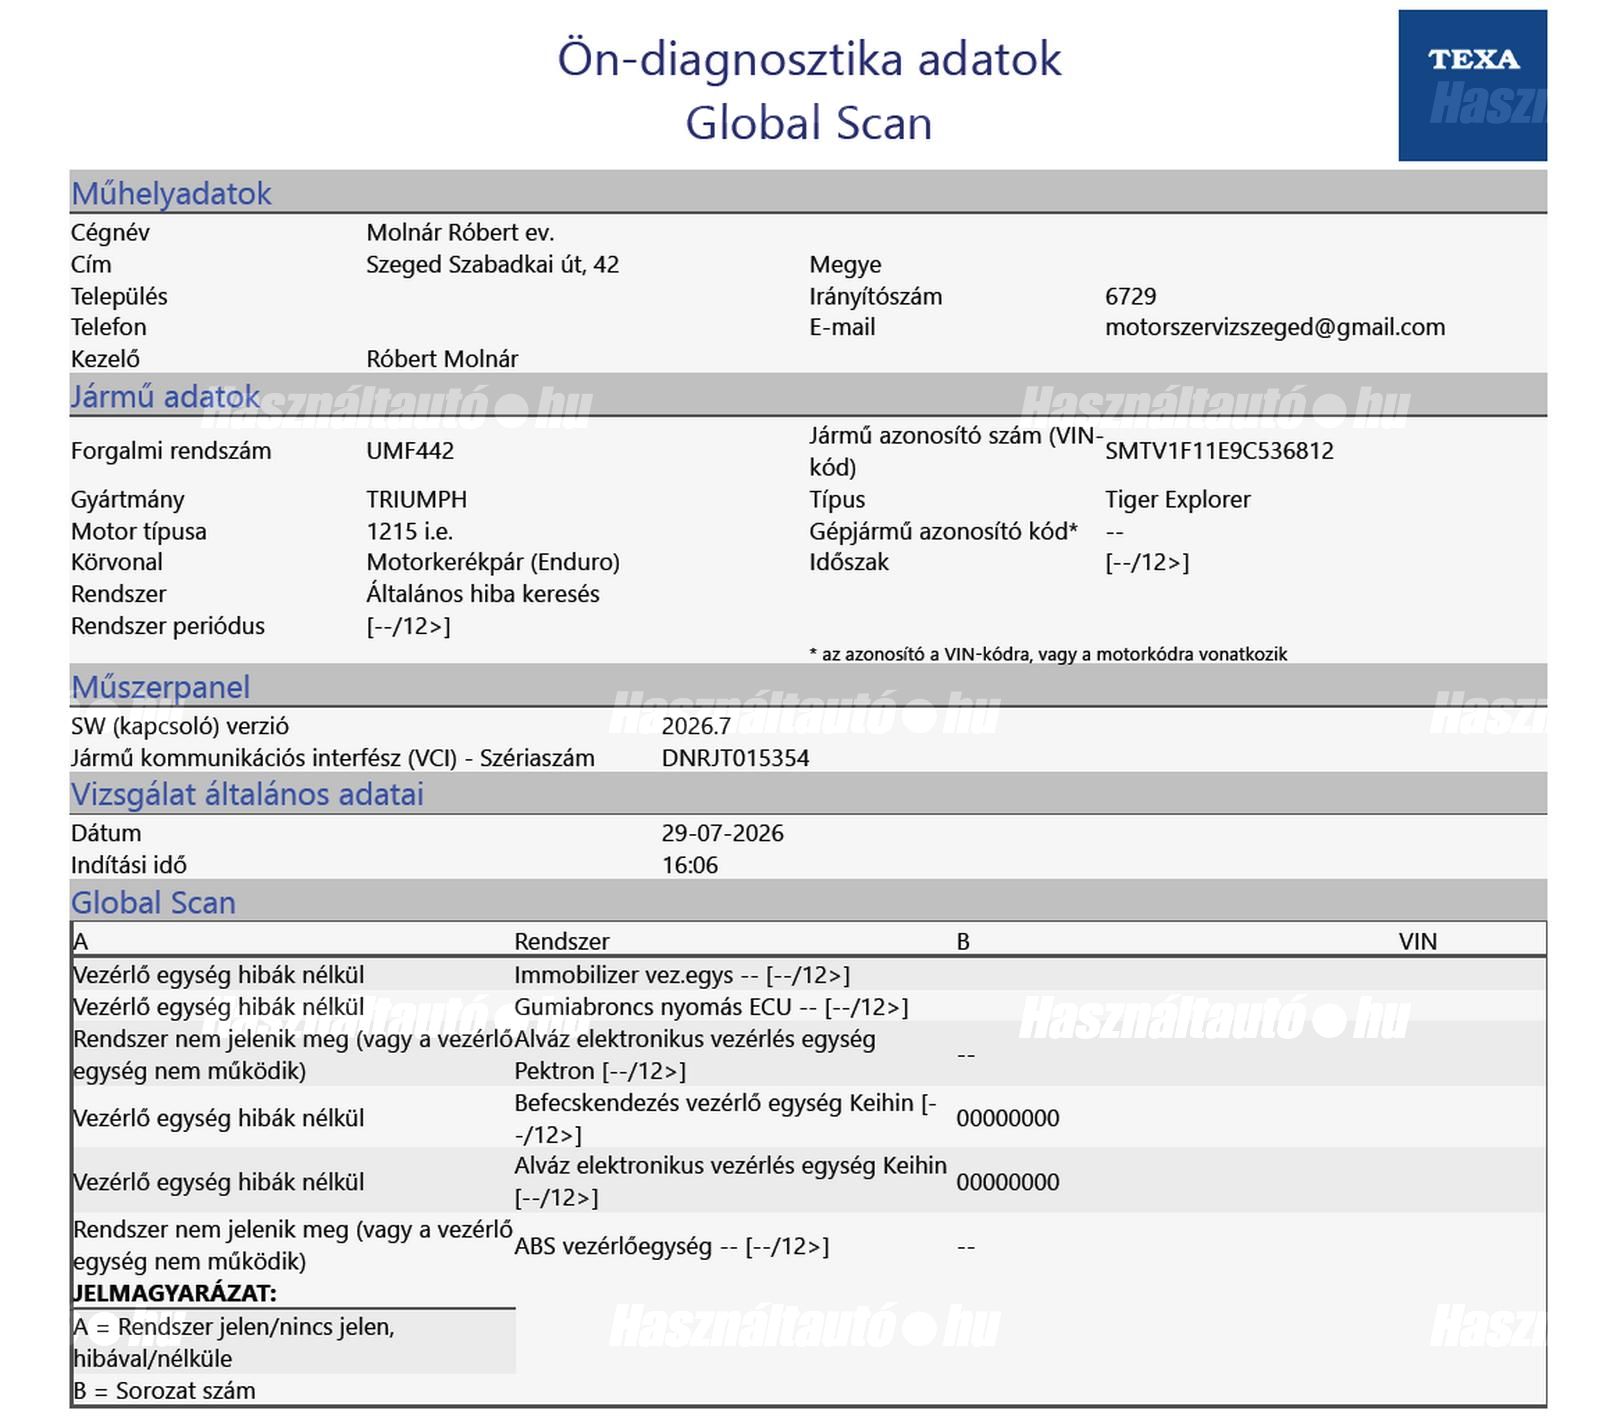Click the "Megye" label

pyautogui.click(x=845, y=265)
